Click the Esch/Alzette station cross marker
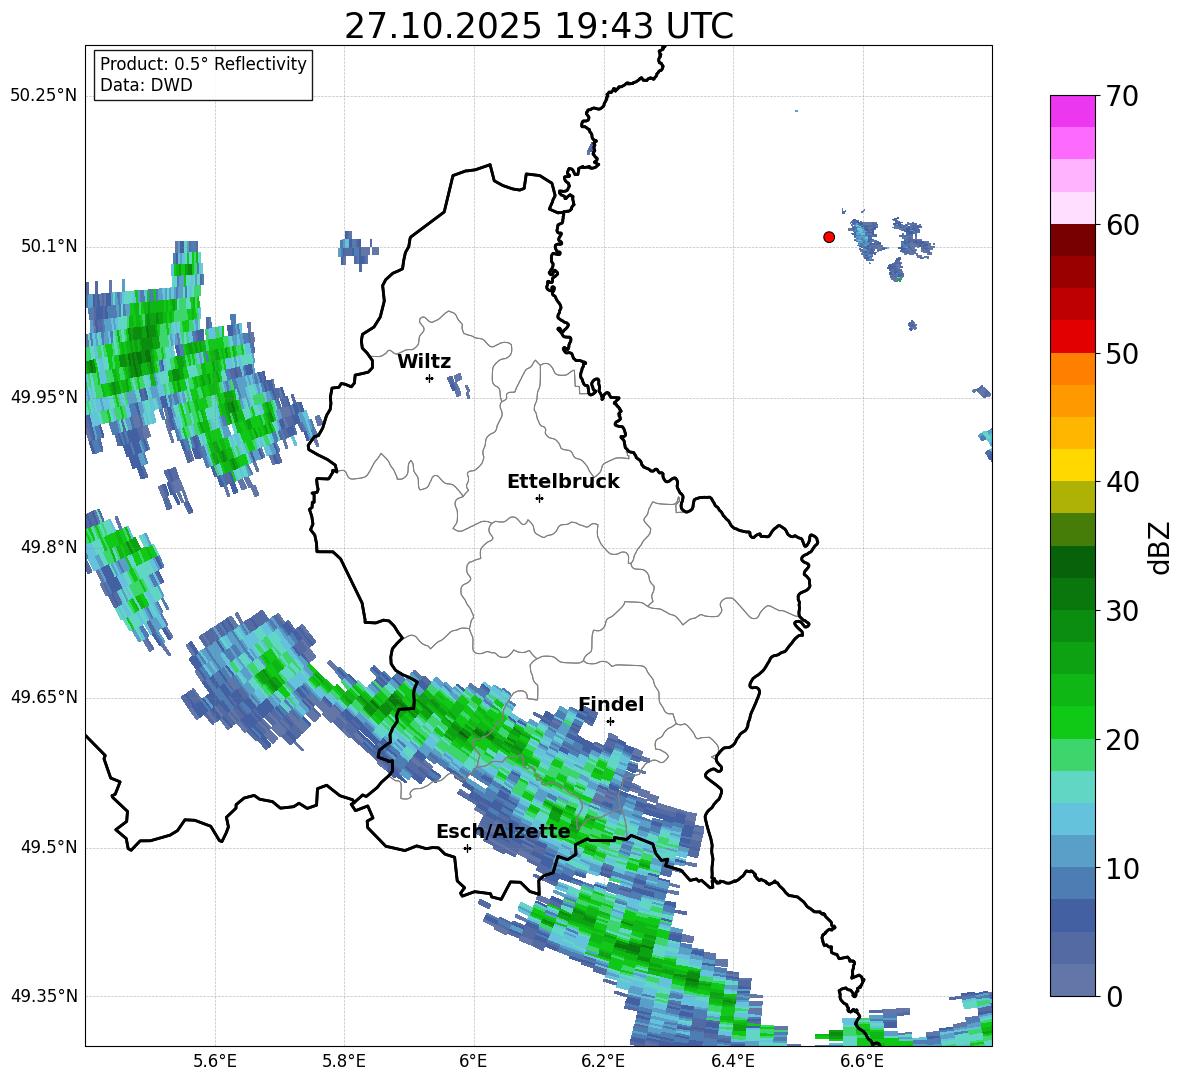Viewport: 1184px width, 1081px height. 467,848
